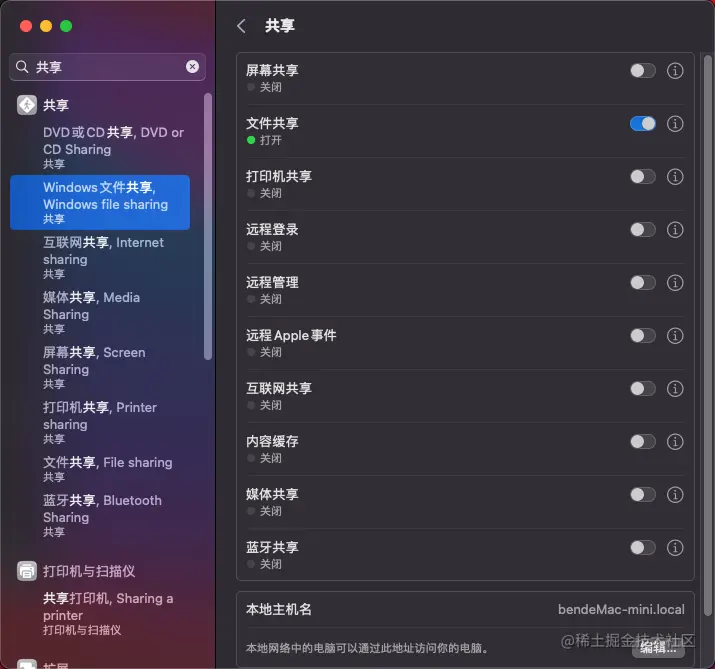Click the green zoom window button
This screenshot has width=715, height=669.
(x=66, y=26)
